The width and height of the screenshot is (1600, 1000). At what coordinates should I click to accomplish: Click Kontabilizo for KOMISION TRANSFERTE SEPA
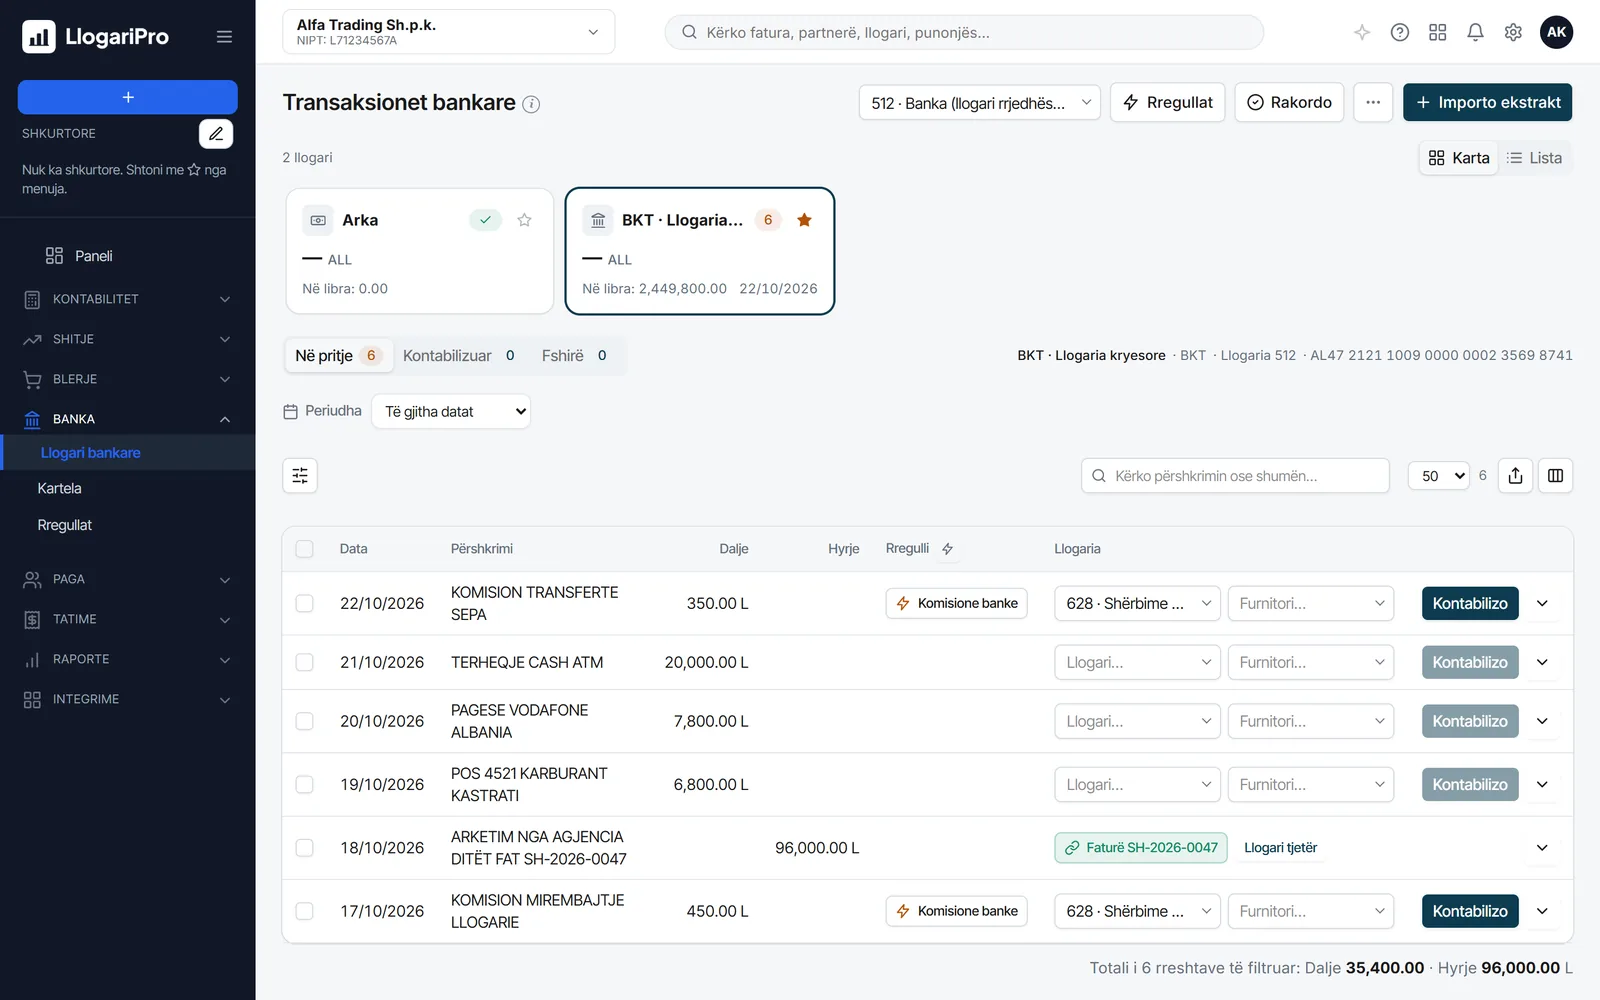pyautogui.click(x=1470, y=604)
